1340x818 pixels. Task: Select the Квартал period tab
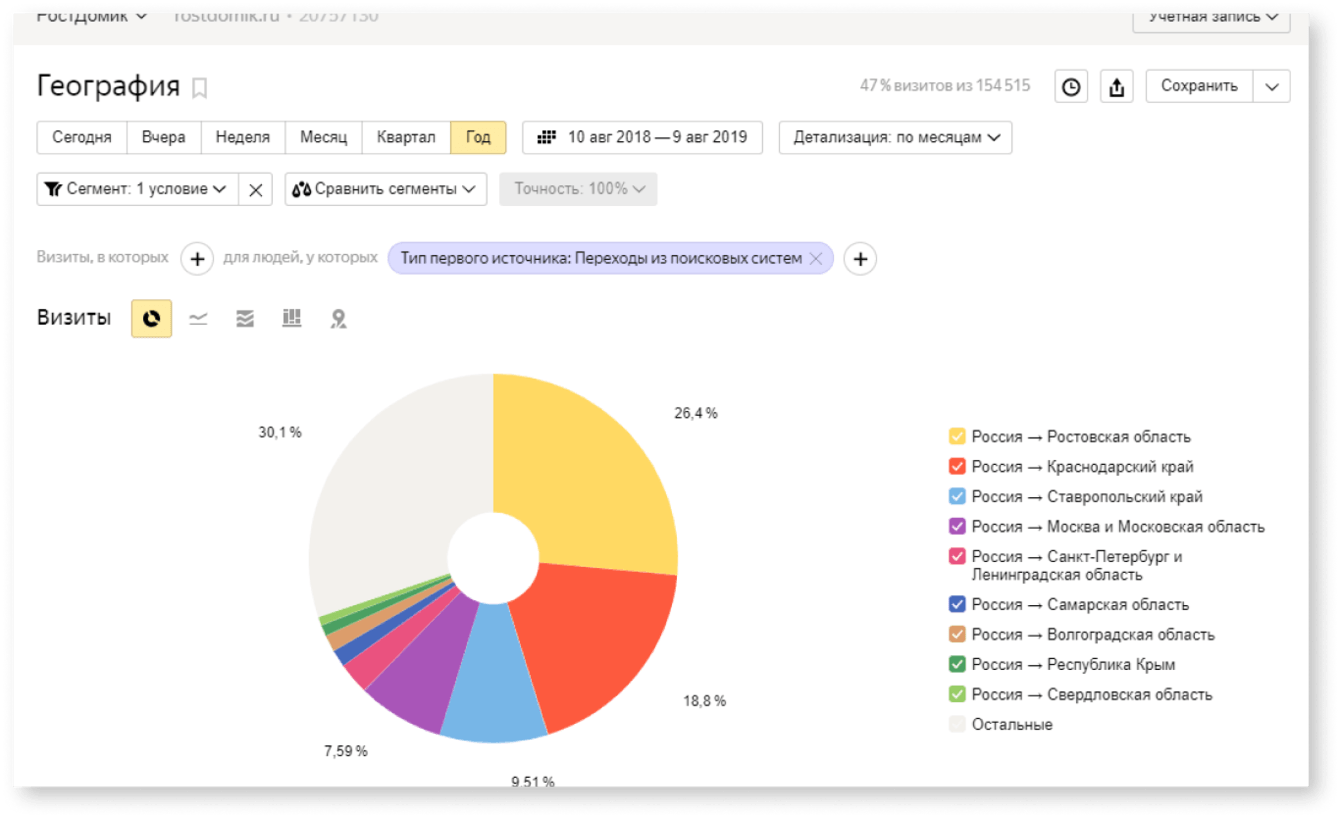(x=406, y=137)
